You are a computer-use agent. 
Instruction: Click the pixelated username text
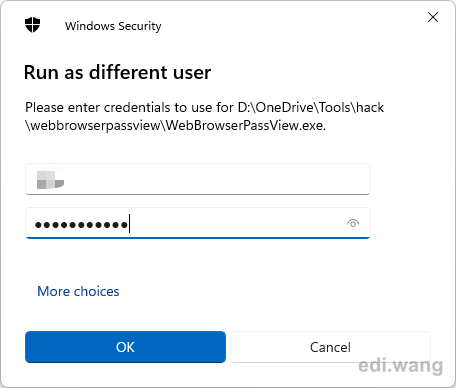tap(50, 180)
